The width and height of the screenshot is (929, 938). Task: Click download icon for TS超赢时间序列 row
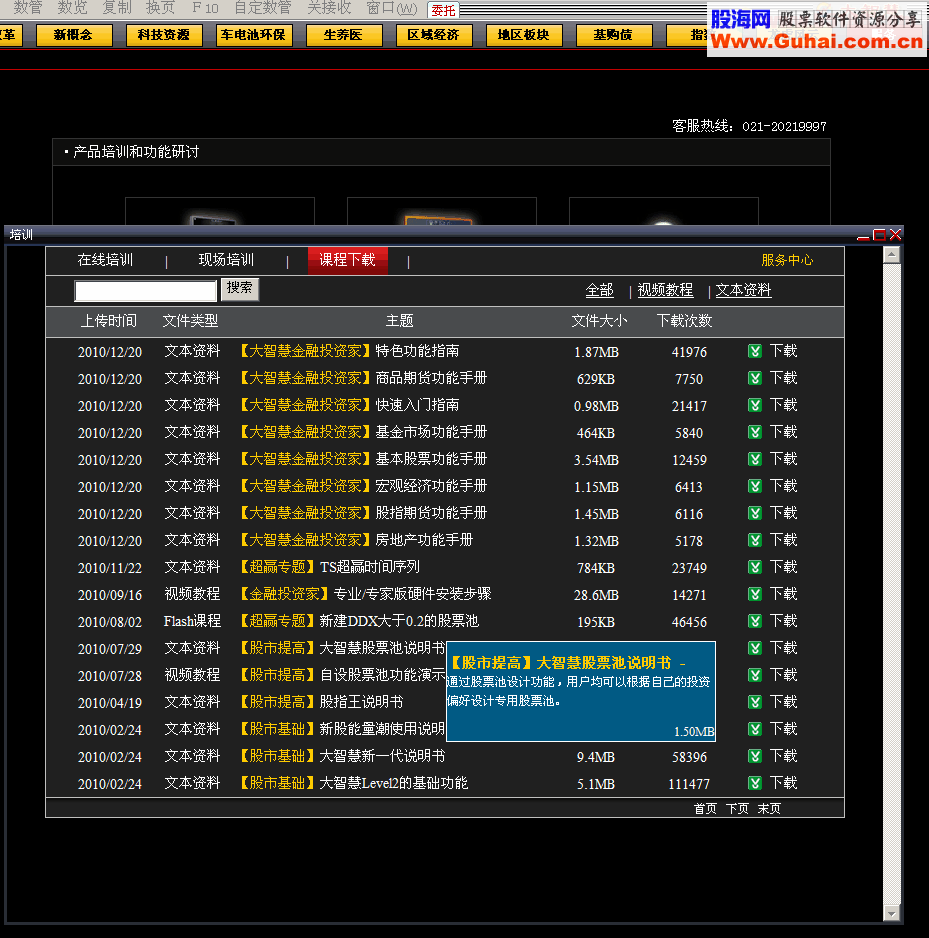[754, 567]
